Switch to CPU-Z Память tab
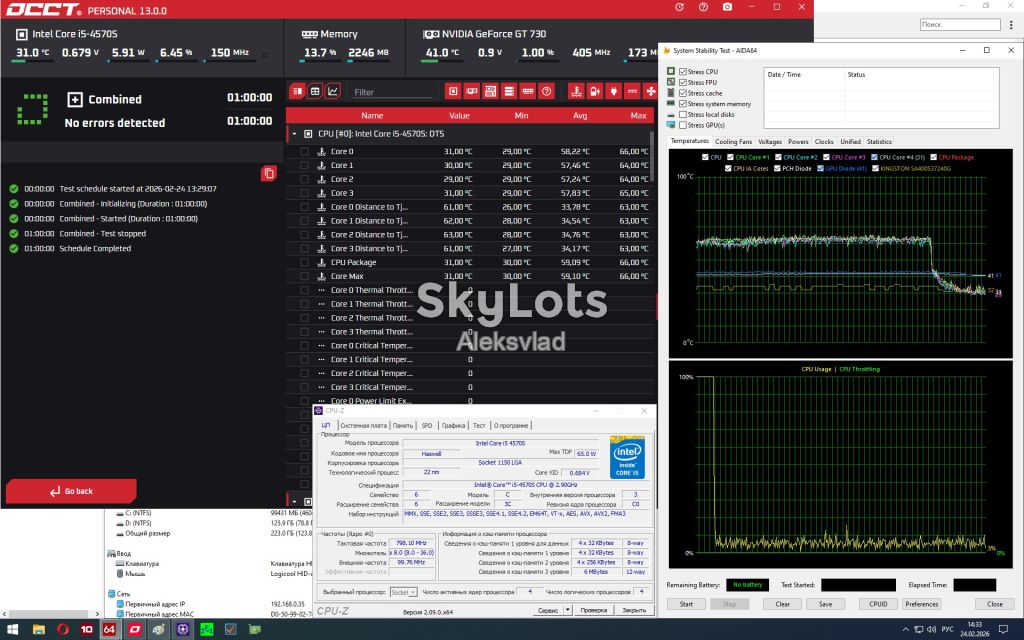The width and height of the screenshot is (1024, 640). coord(403,425)
